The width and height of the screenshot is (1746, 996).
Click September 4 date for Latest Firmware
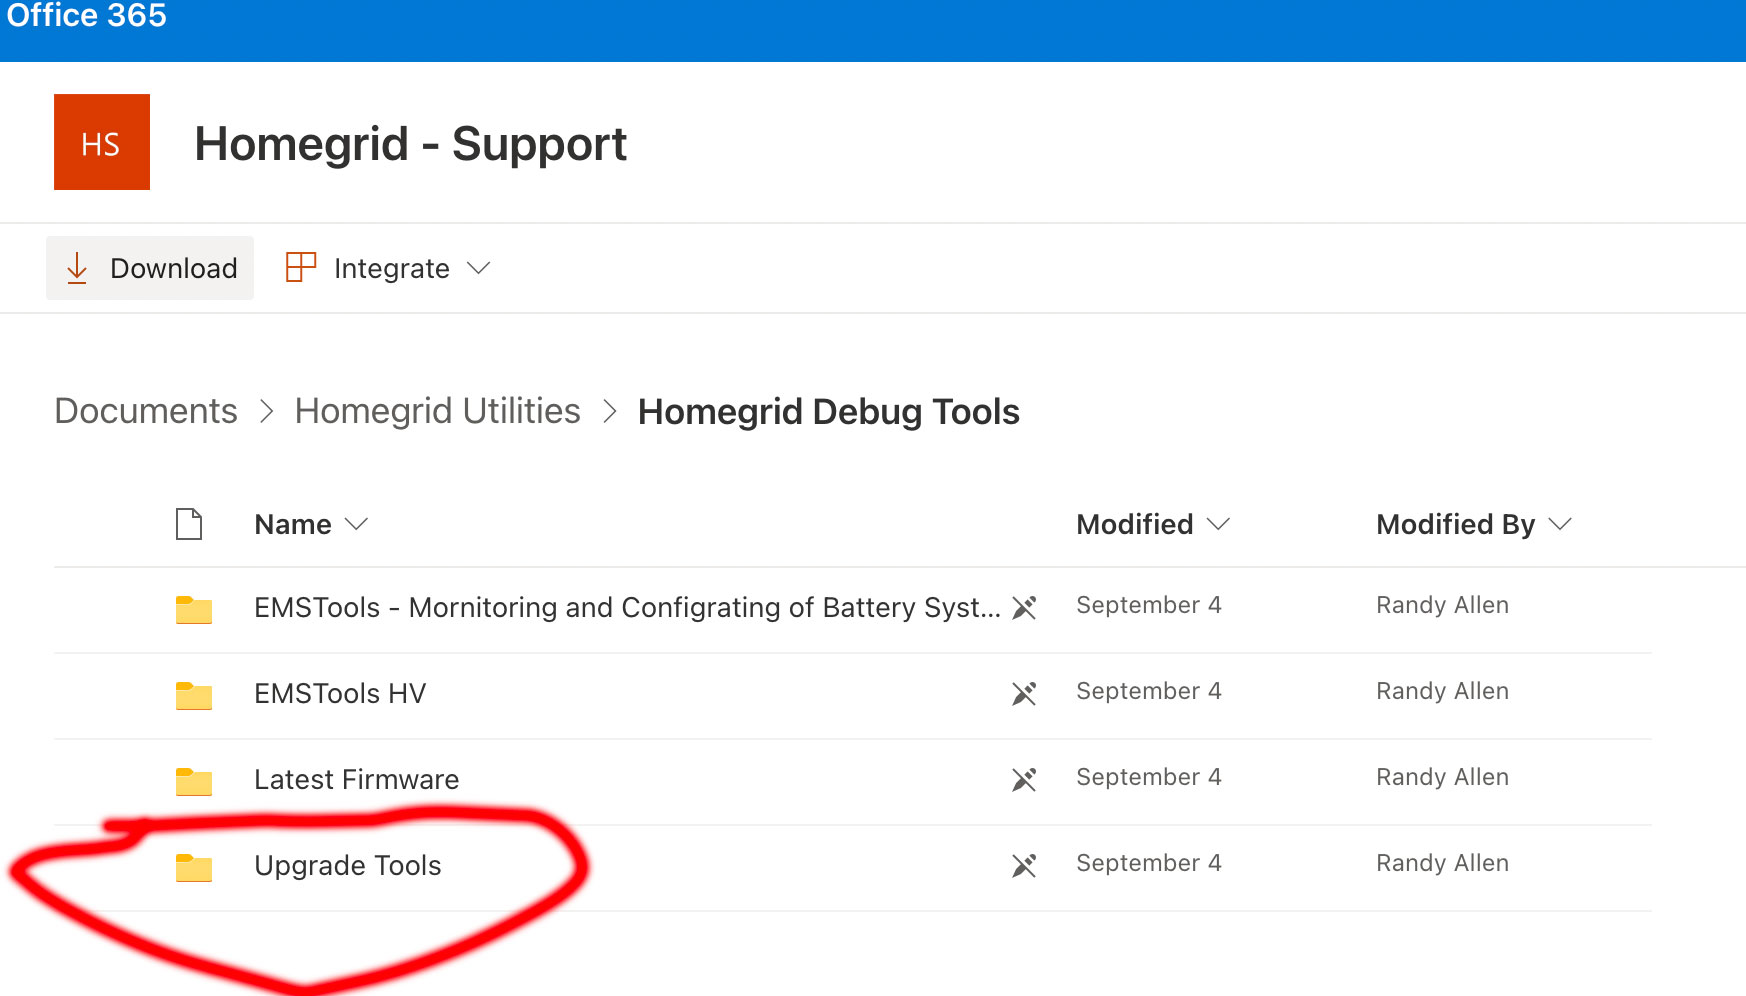tap(1149, 777)
